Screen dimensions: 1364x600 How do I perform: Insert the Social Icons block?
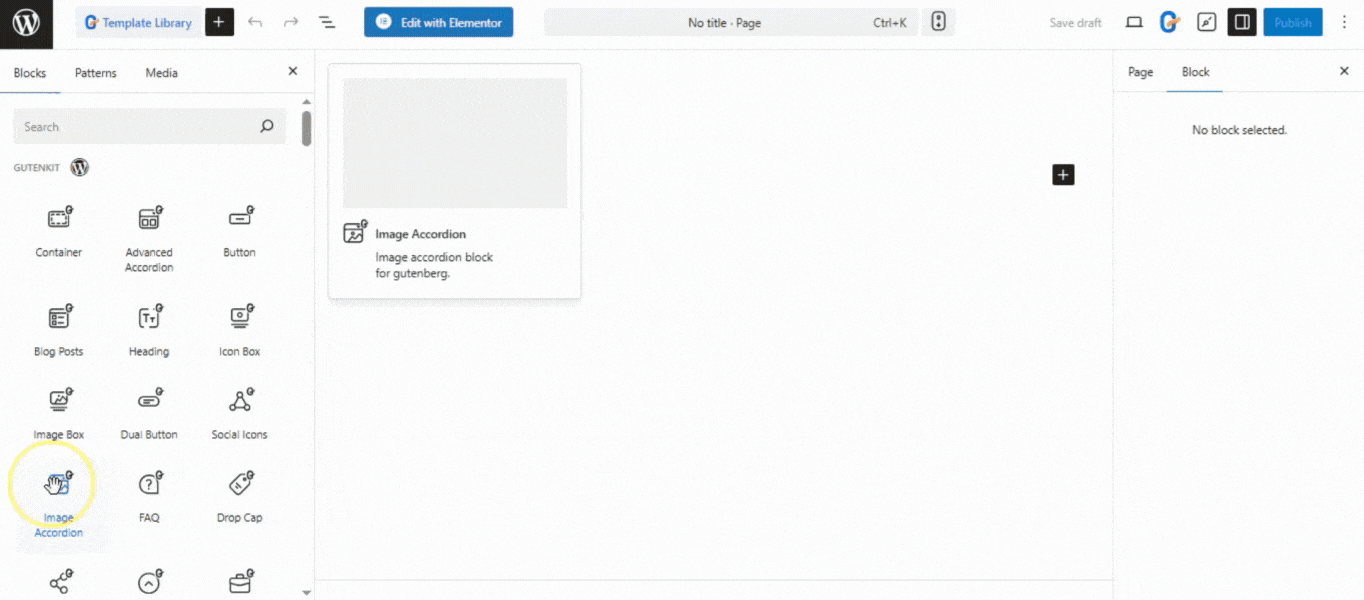[239, 412]
